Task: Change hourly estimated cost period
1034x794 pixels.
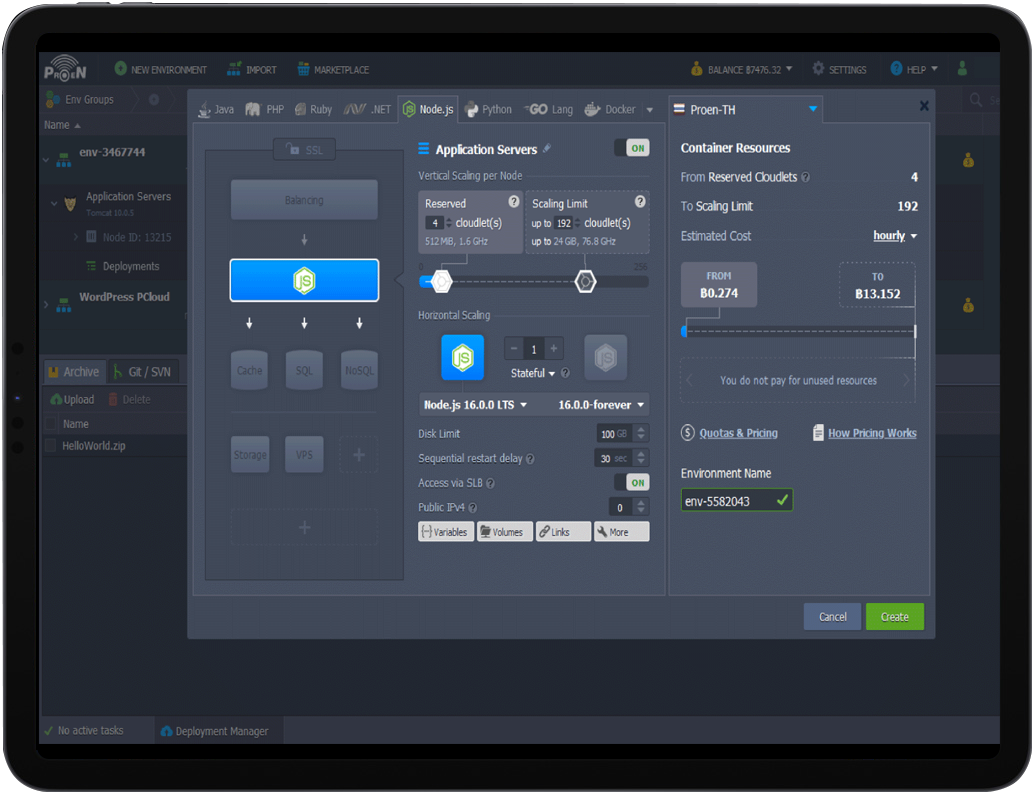Action: pos(895,235)
